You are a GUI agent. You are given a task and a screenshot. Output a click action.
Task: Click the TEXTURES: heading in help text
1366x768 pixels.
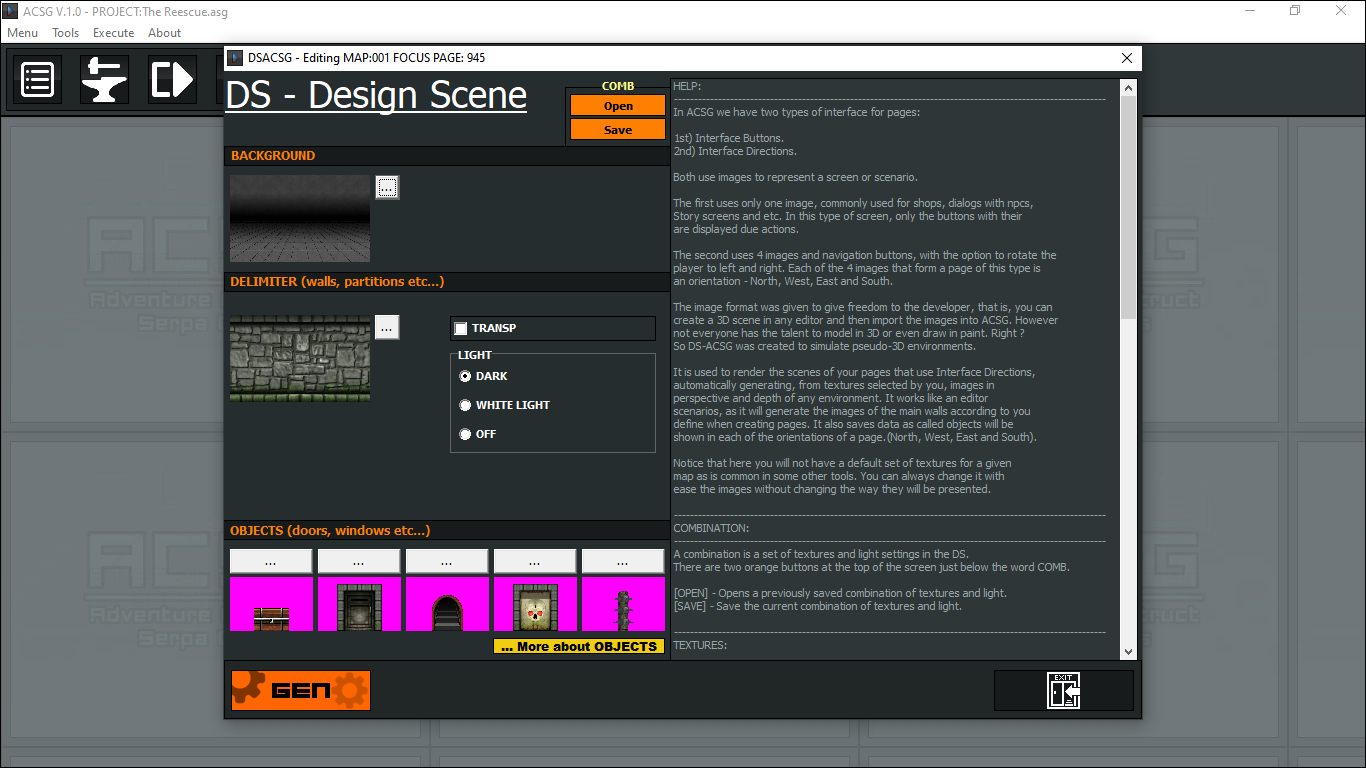tap(700, 645)
